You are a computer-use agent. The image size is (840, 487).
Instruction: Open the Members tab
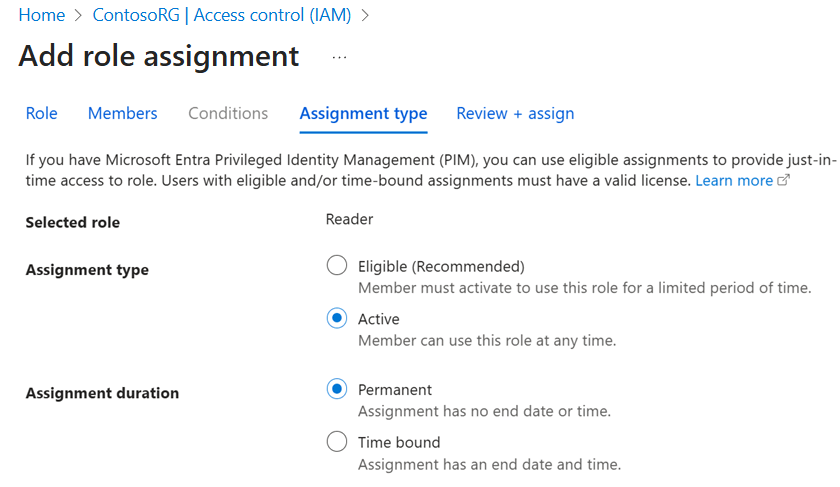[122, 113]
